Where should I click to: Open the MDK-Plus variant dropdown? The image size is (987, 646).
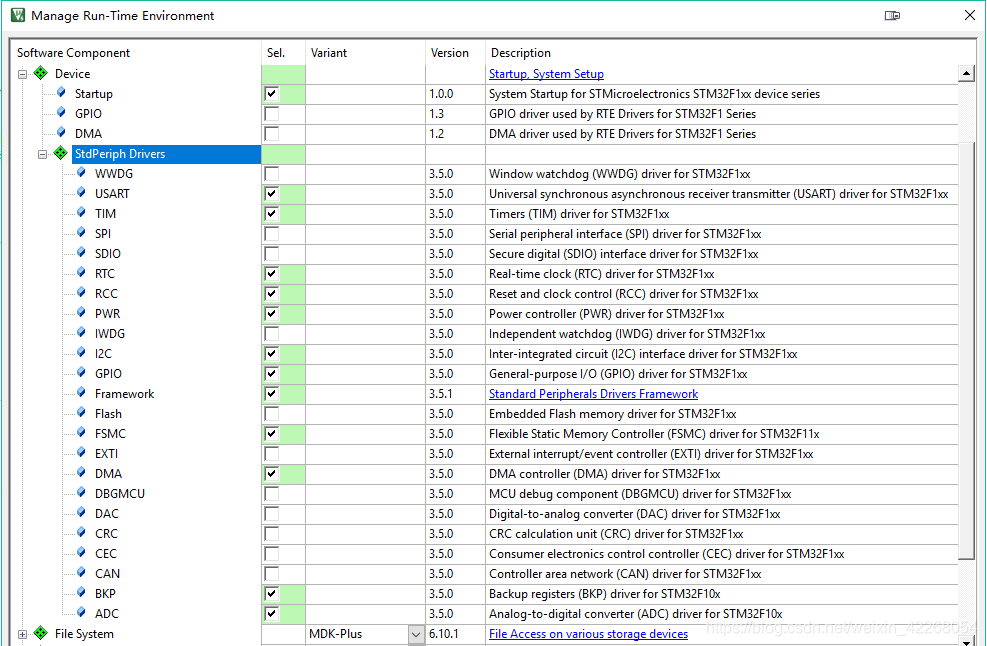tap(415, 635)
